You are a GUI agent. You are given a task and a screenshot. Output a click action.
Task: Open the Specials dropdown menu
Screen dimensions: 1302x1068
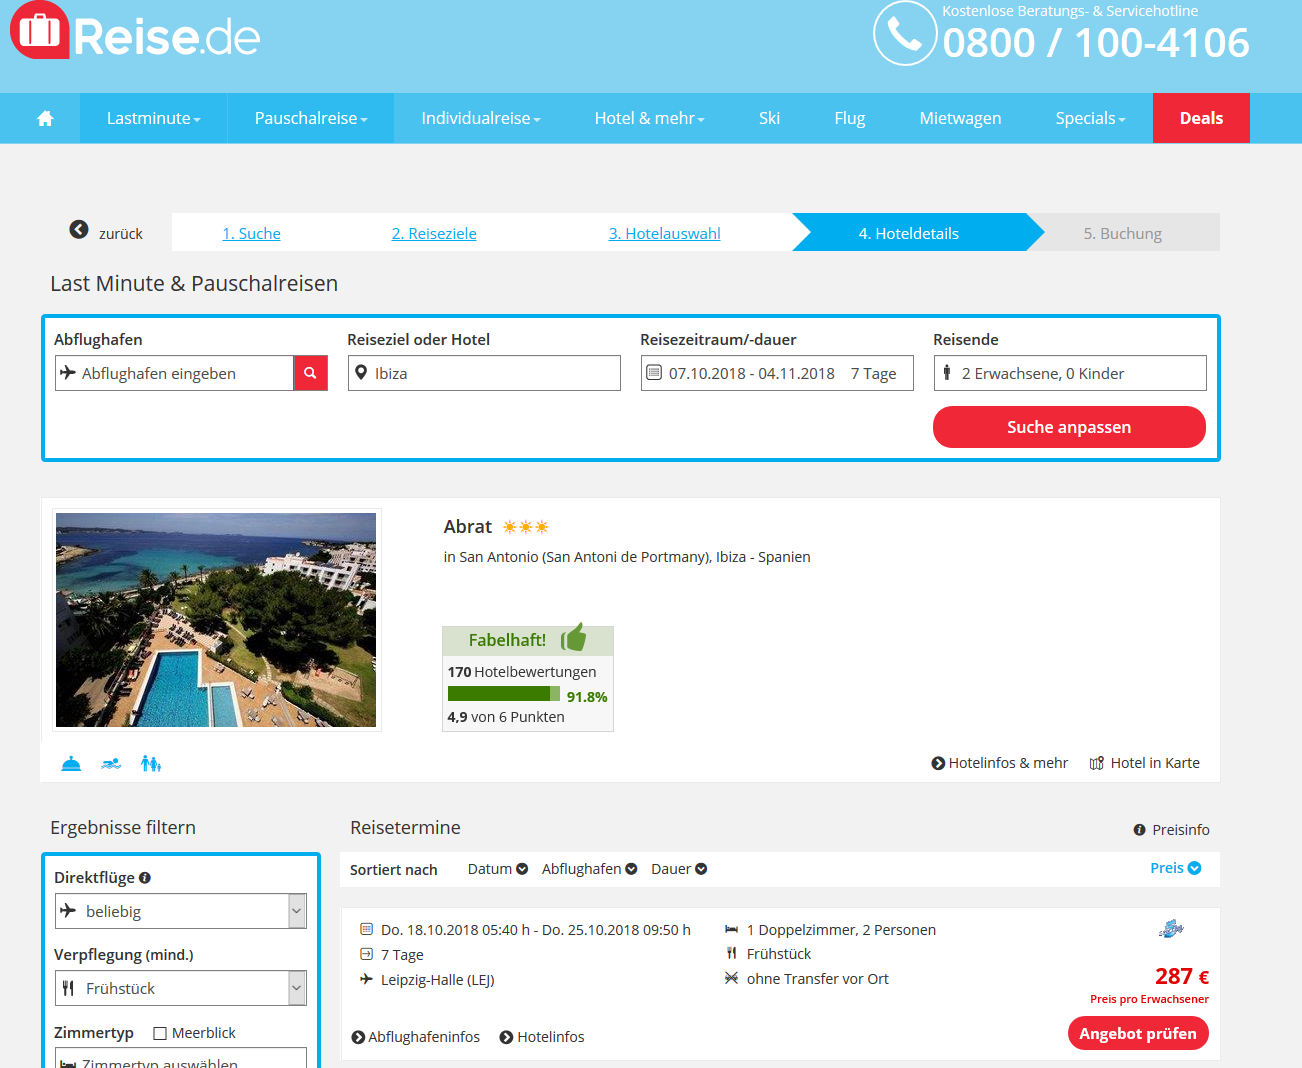[x=1090, y=118]
